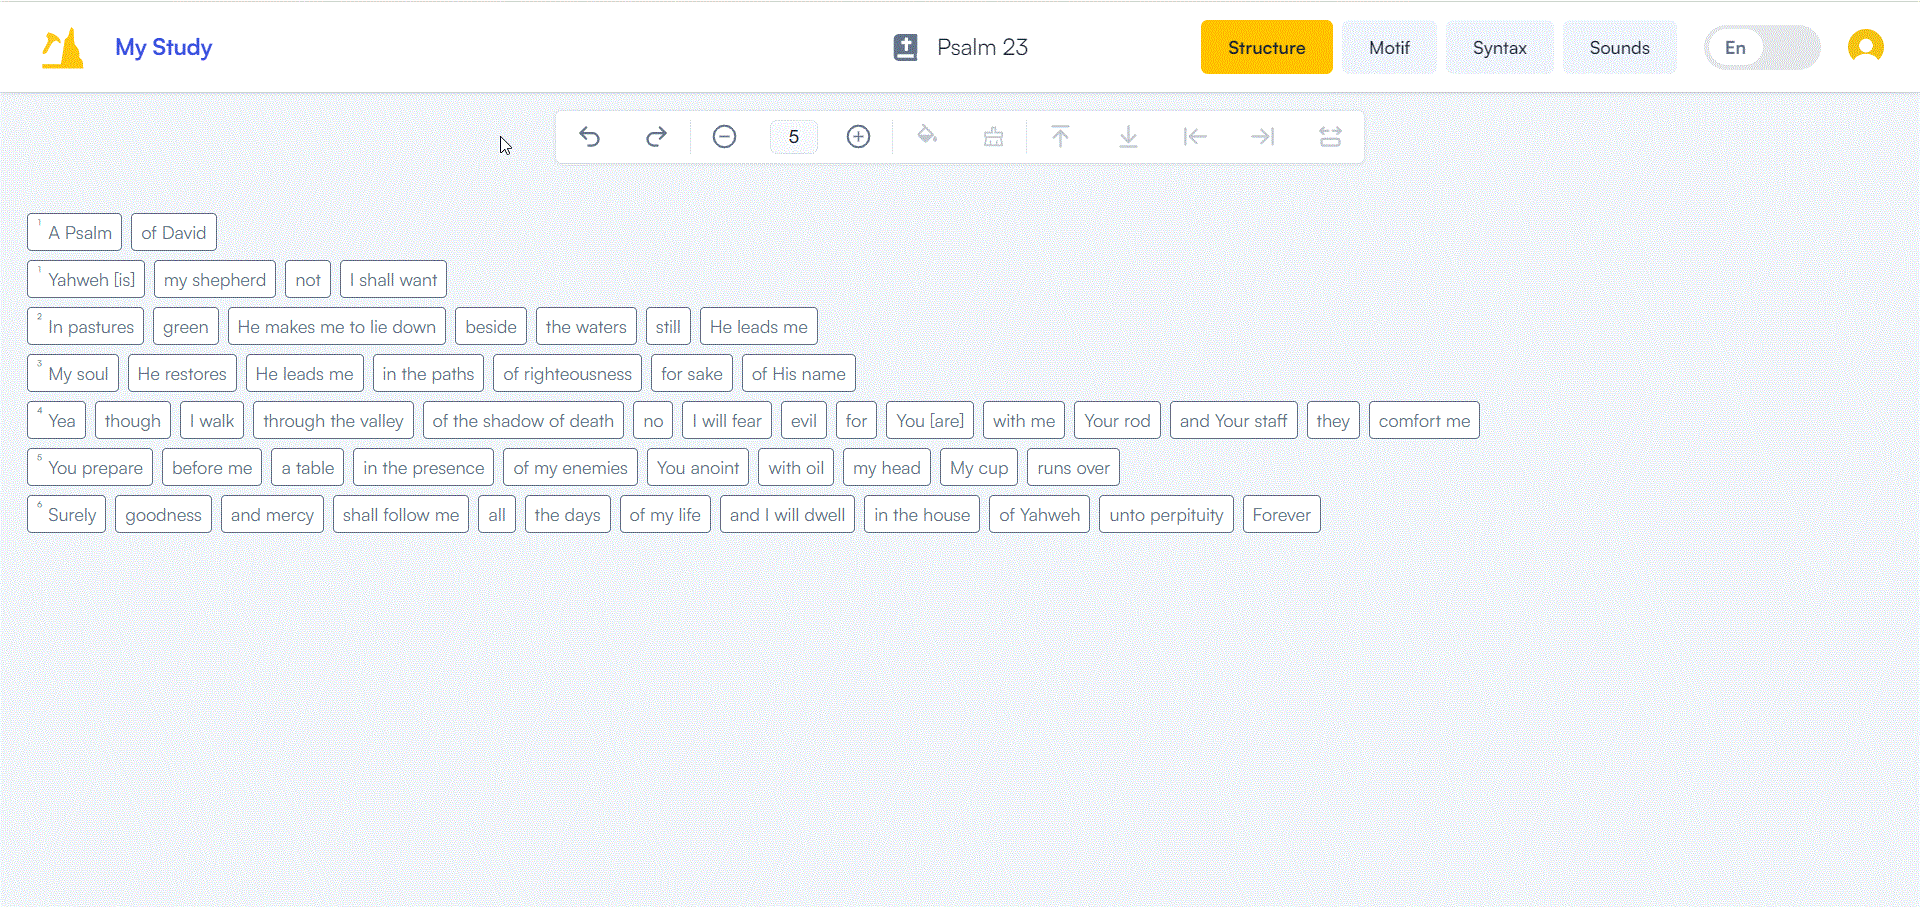1920x907 pixels.
Task: Increase the count with the plus icon
Action: [858, 137]
